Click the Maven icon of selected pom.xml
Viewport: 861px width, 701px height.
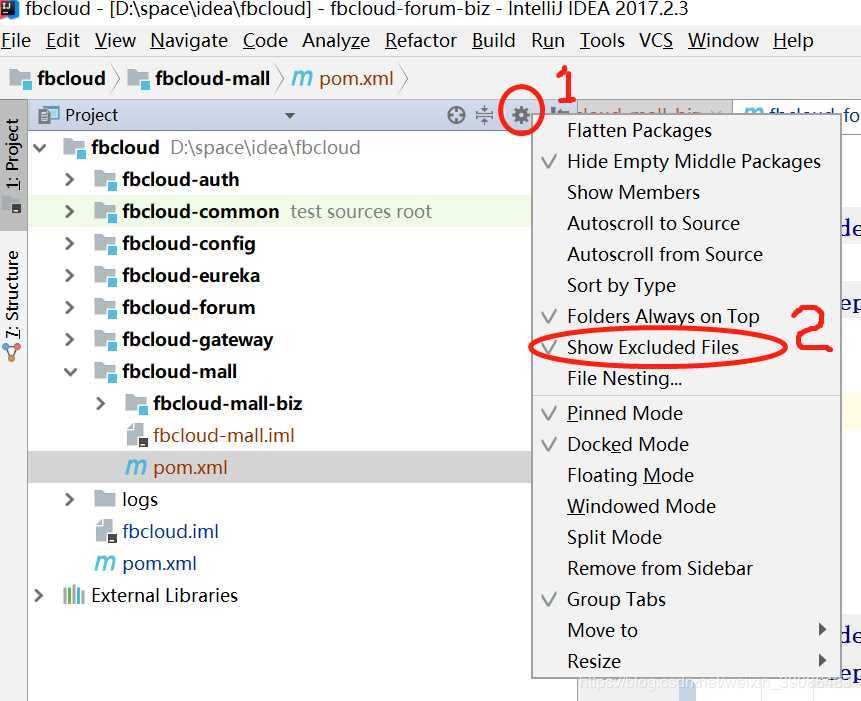136,467
